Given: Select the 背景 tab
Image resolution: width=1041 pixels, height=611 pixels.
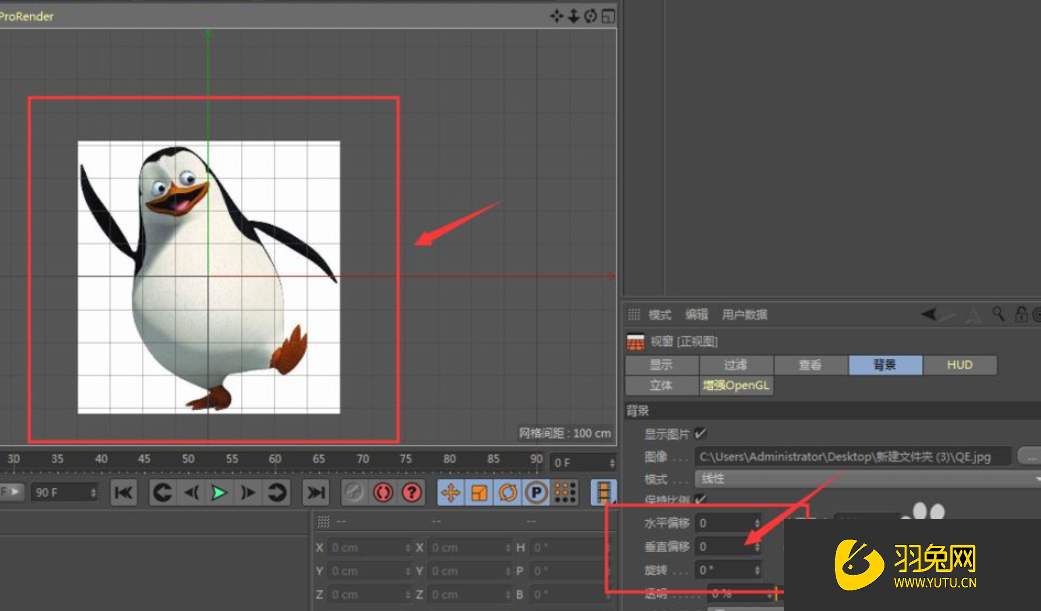Looking at the screenshot, I should click(x=885, y=365).
